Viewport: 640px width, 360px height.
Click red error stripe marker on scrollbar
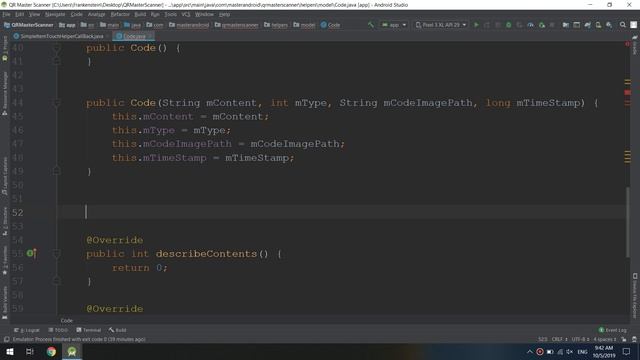tap(627, 93)
